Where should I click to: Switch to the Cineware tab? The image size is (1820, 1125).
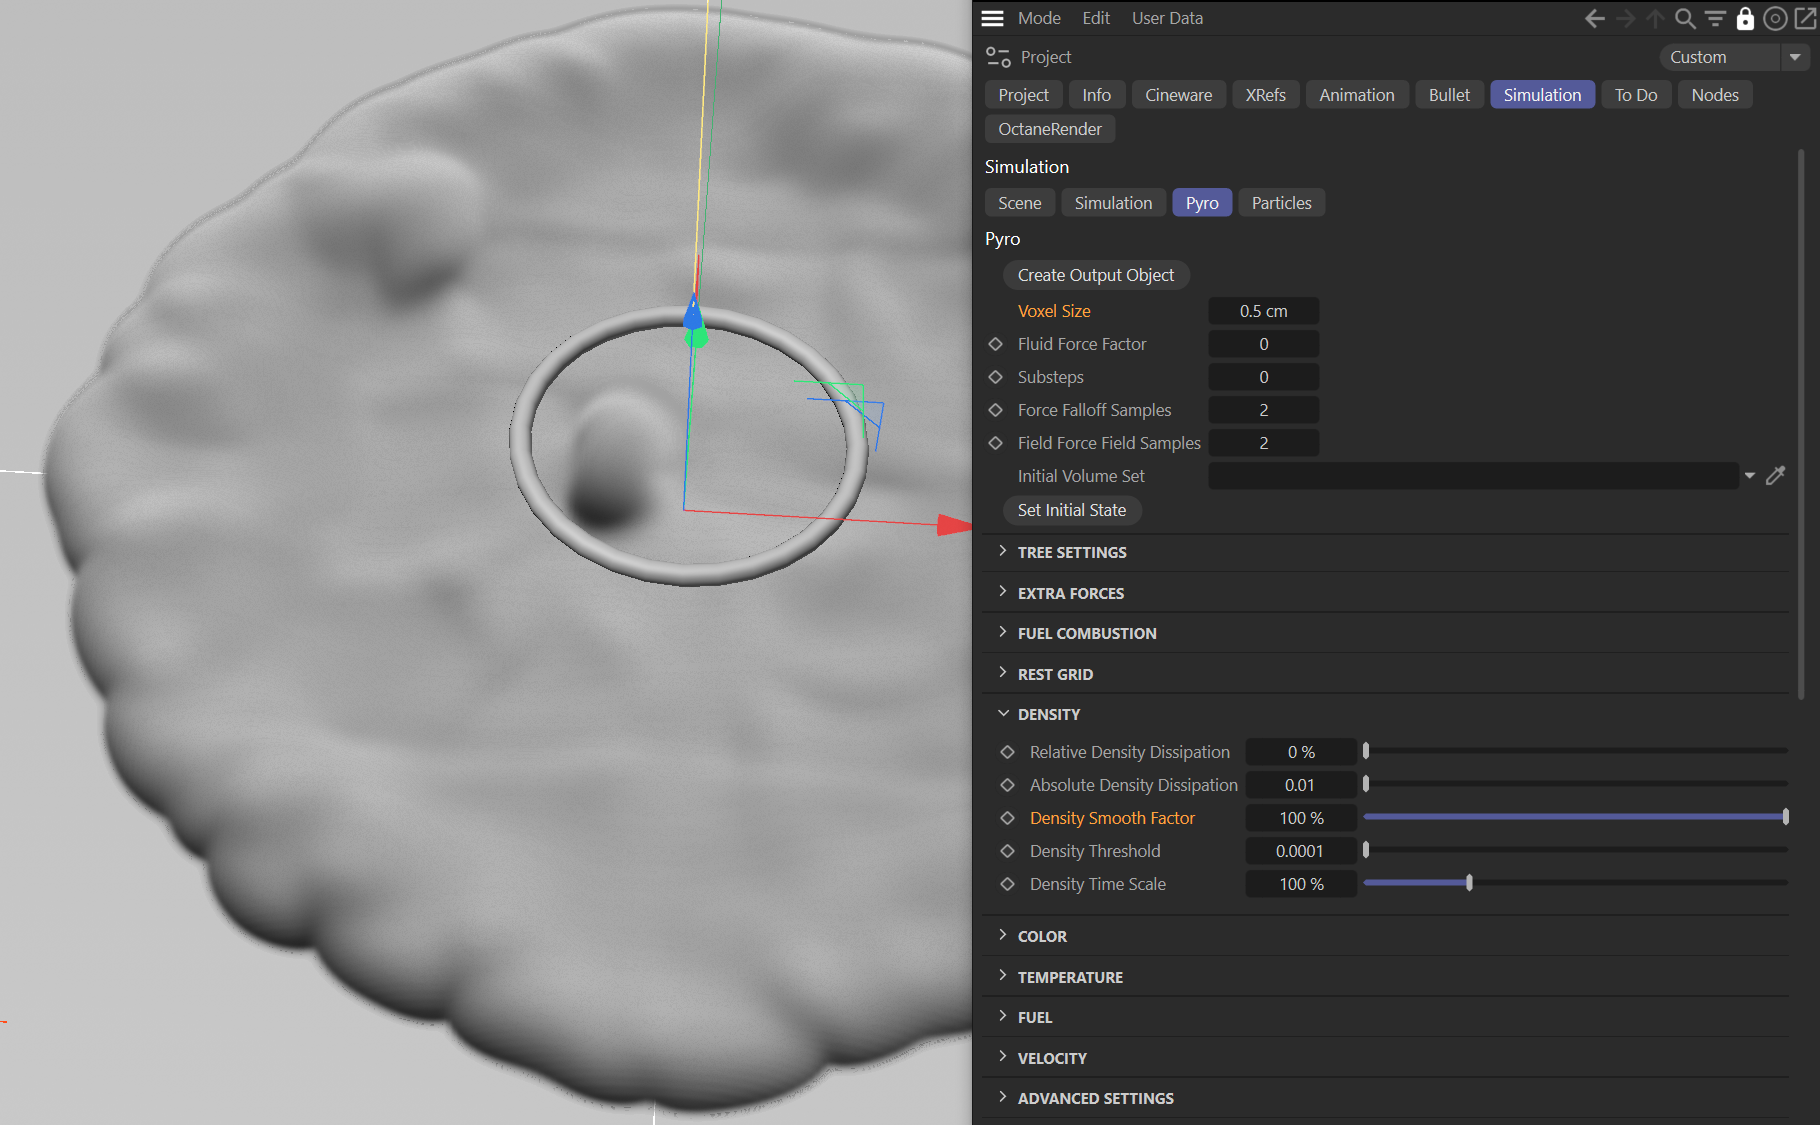click(1178, 95)
